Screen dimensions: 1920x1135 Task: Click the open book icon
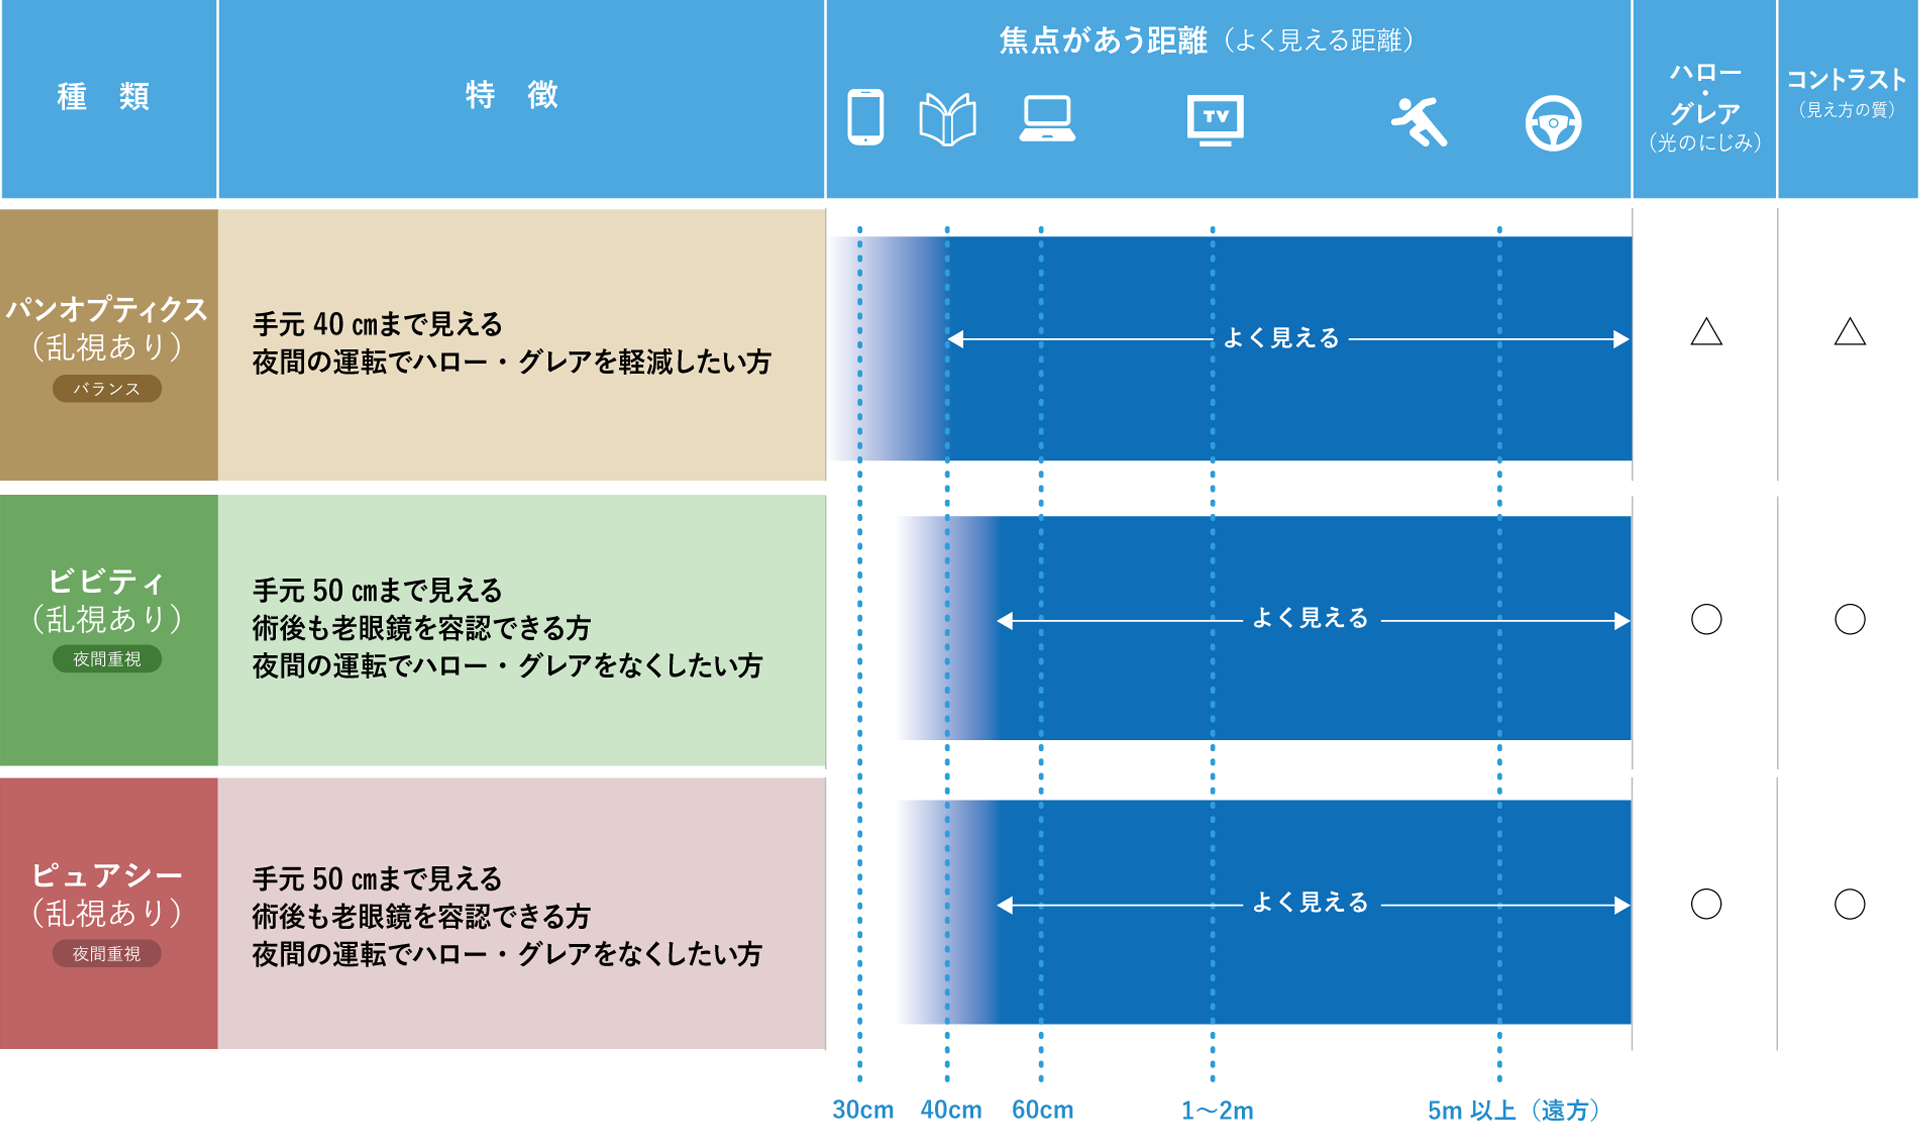coord(947,120)
